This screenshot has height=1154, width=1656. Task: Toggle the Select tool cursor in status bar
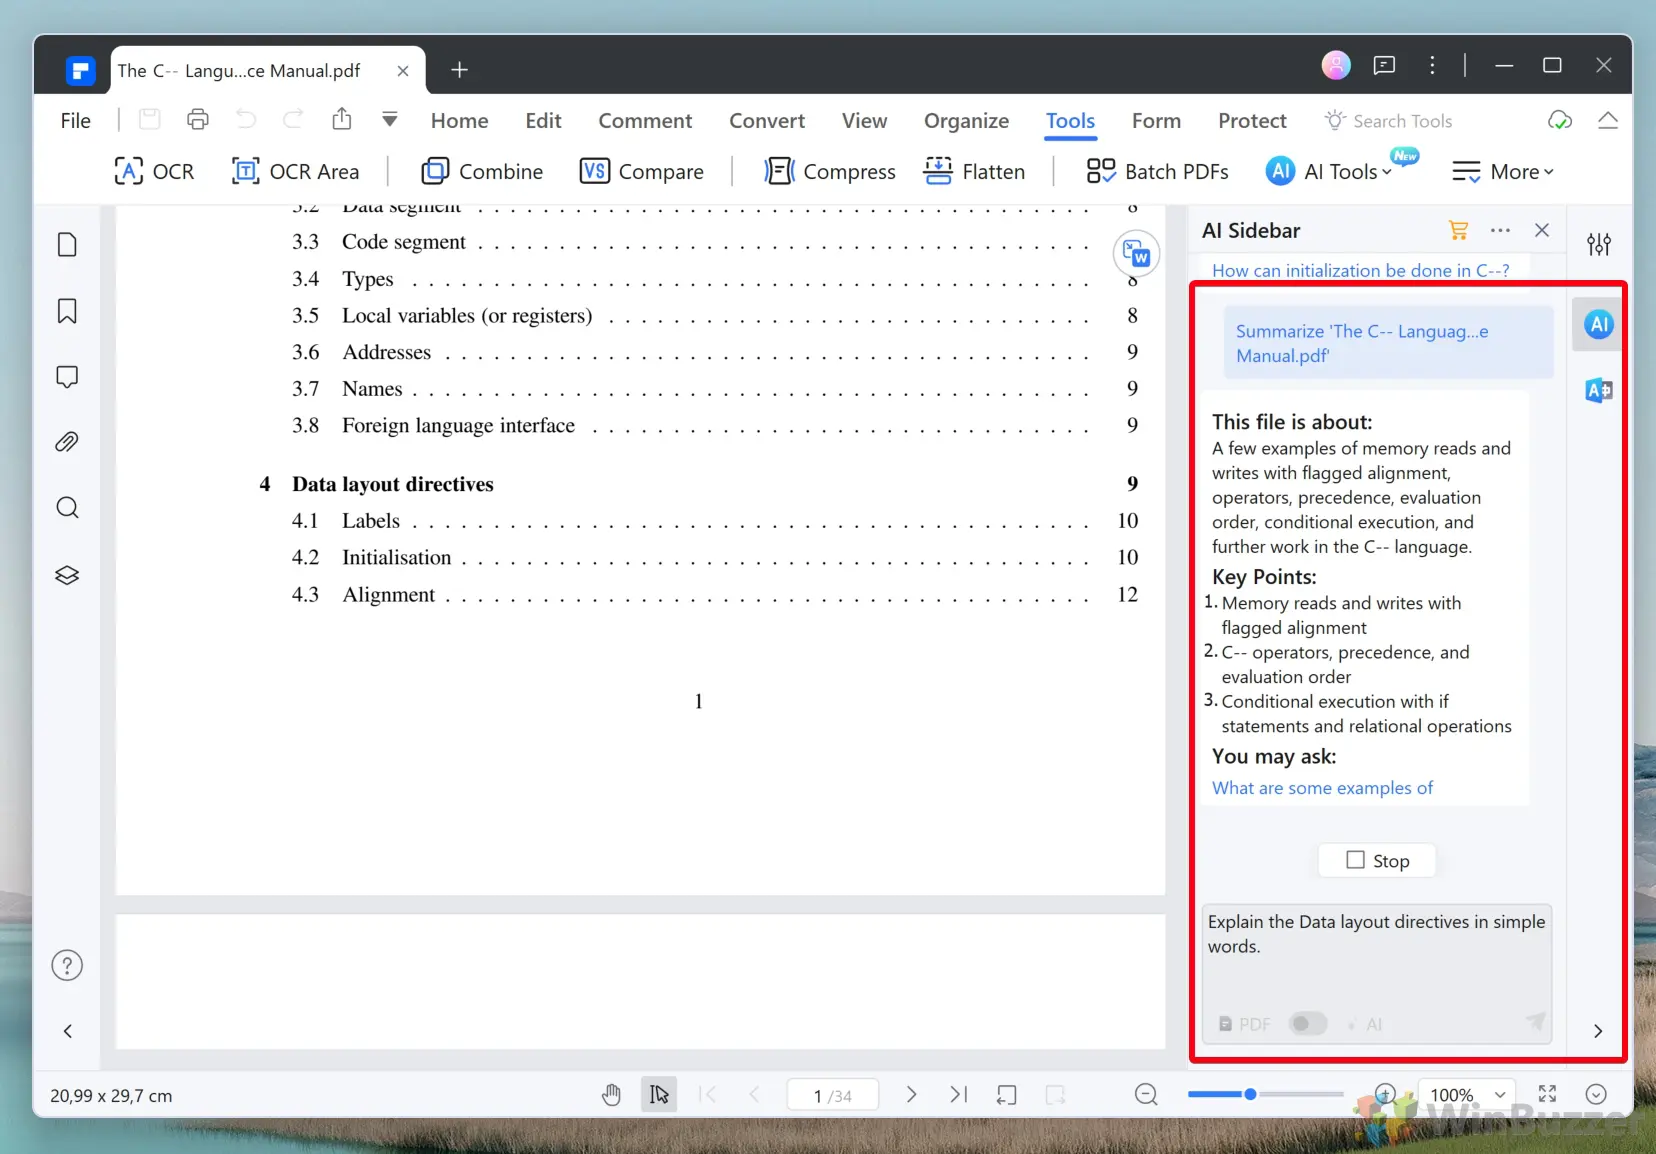tap(659, 1095)
